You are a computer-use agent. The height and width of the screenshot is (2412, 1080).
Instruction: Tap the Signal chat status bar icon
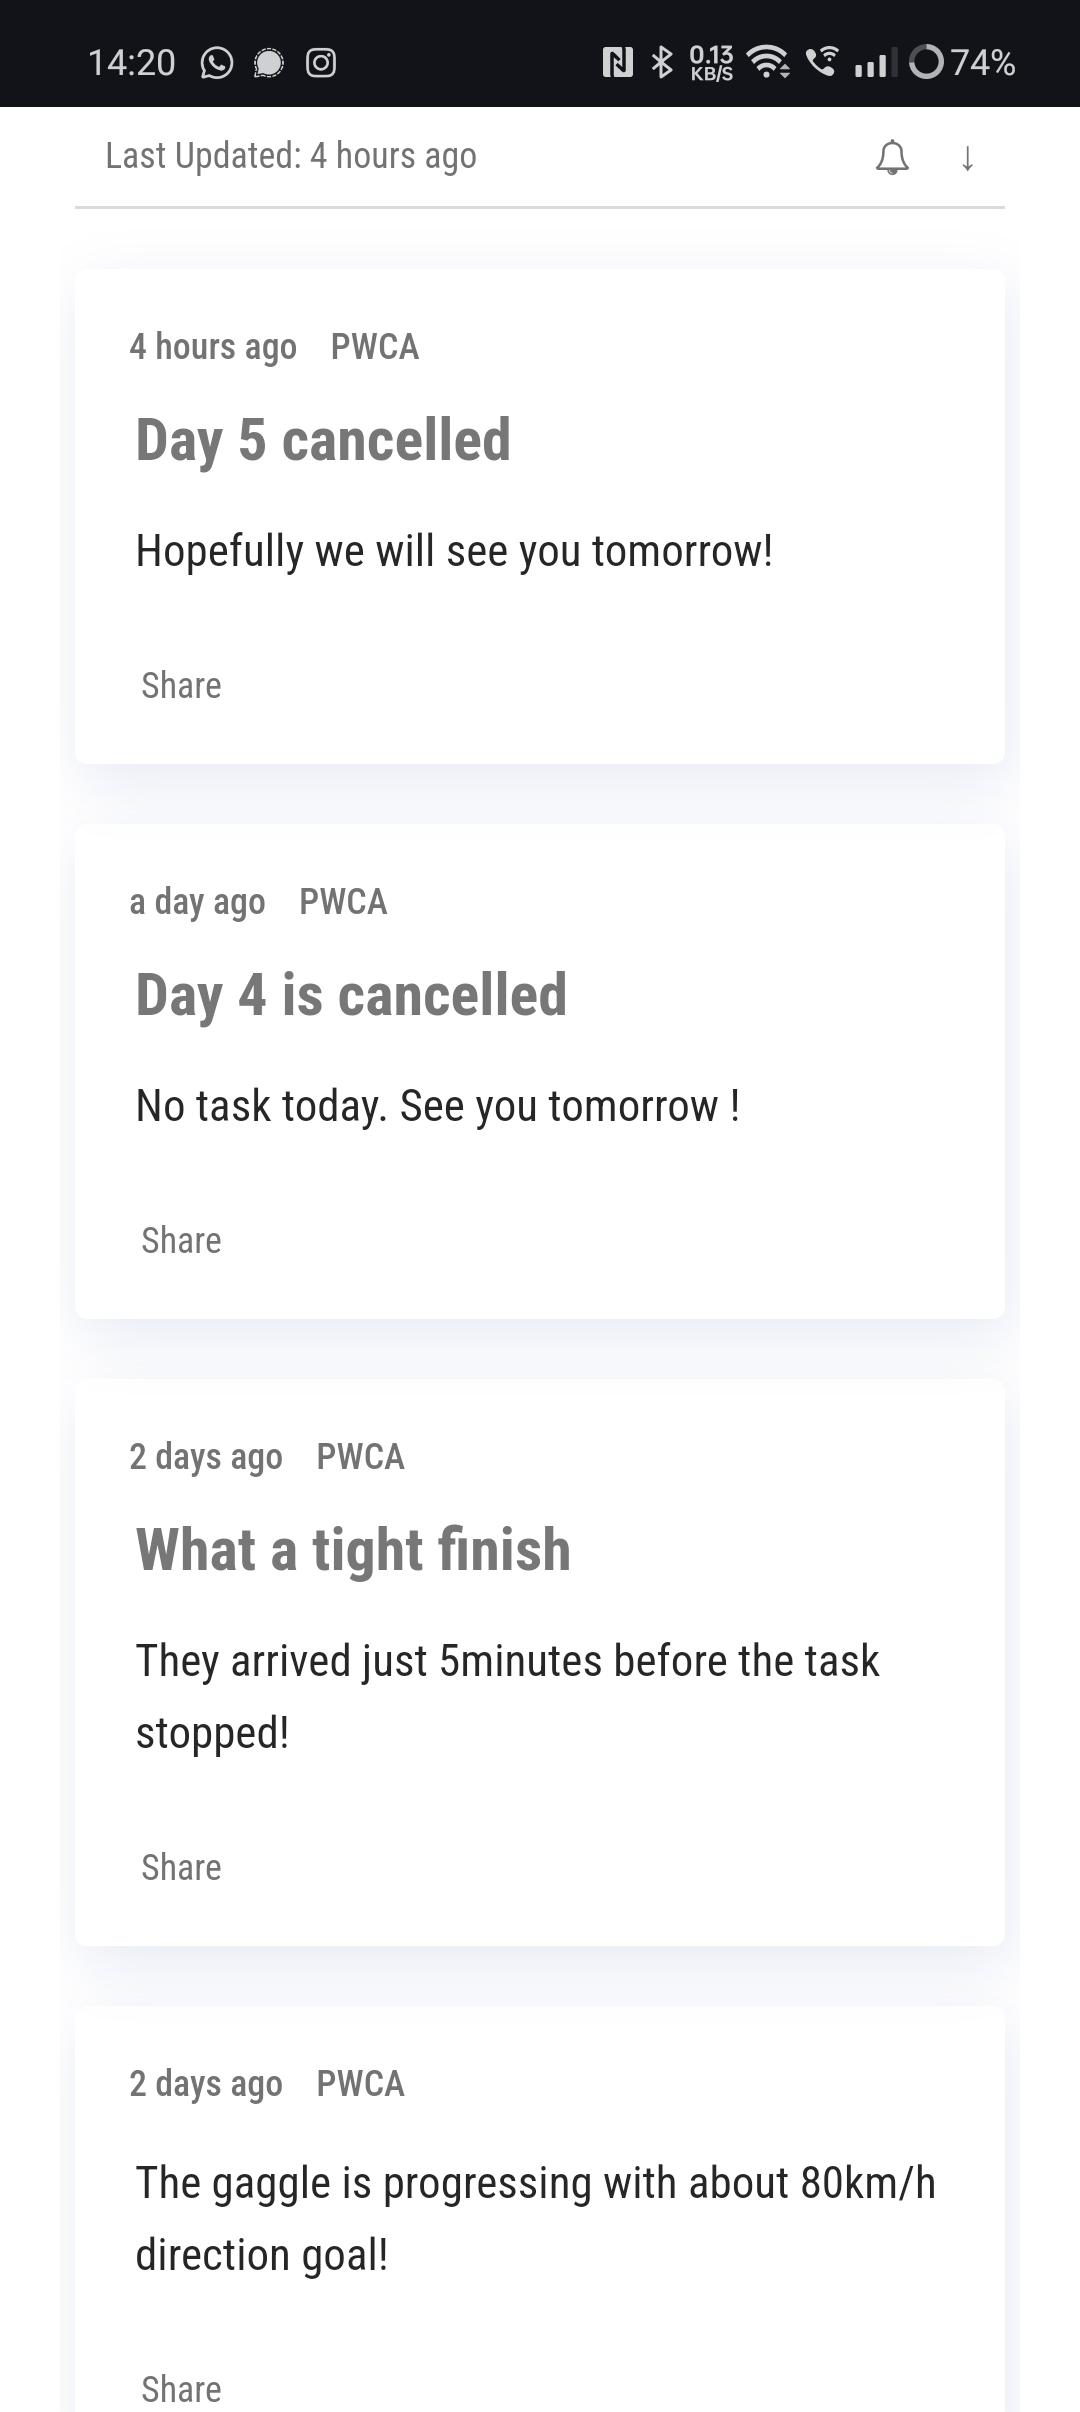(x=268, y=63)
